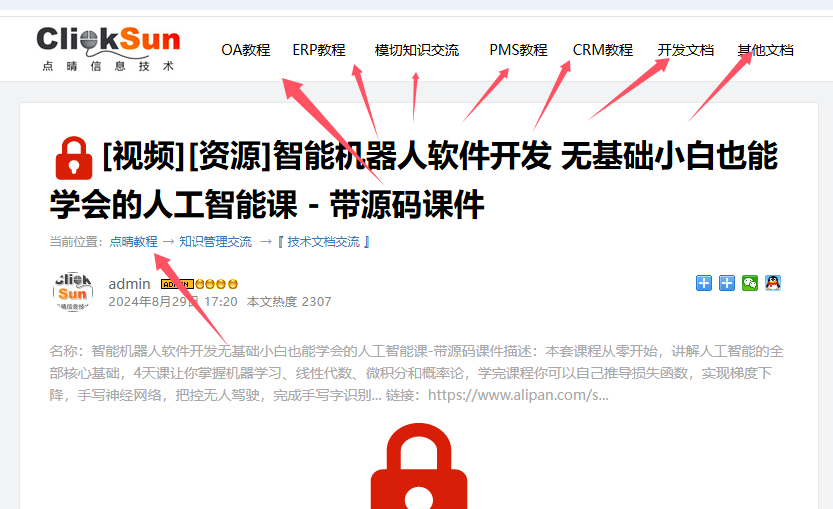
Task: Click the large red lock image
Action: click(x=419, y=466)
